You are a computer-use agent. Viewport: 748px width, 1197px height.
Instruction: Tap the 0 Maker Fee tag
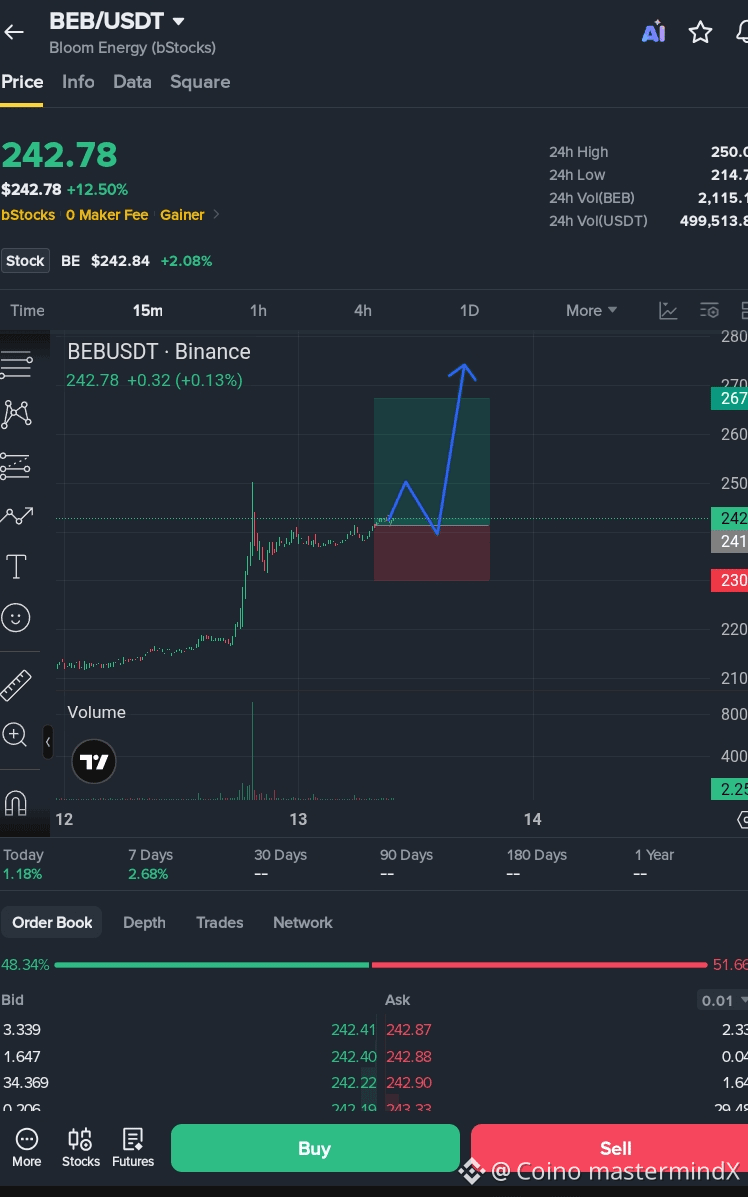pos(107,215)
